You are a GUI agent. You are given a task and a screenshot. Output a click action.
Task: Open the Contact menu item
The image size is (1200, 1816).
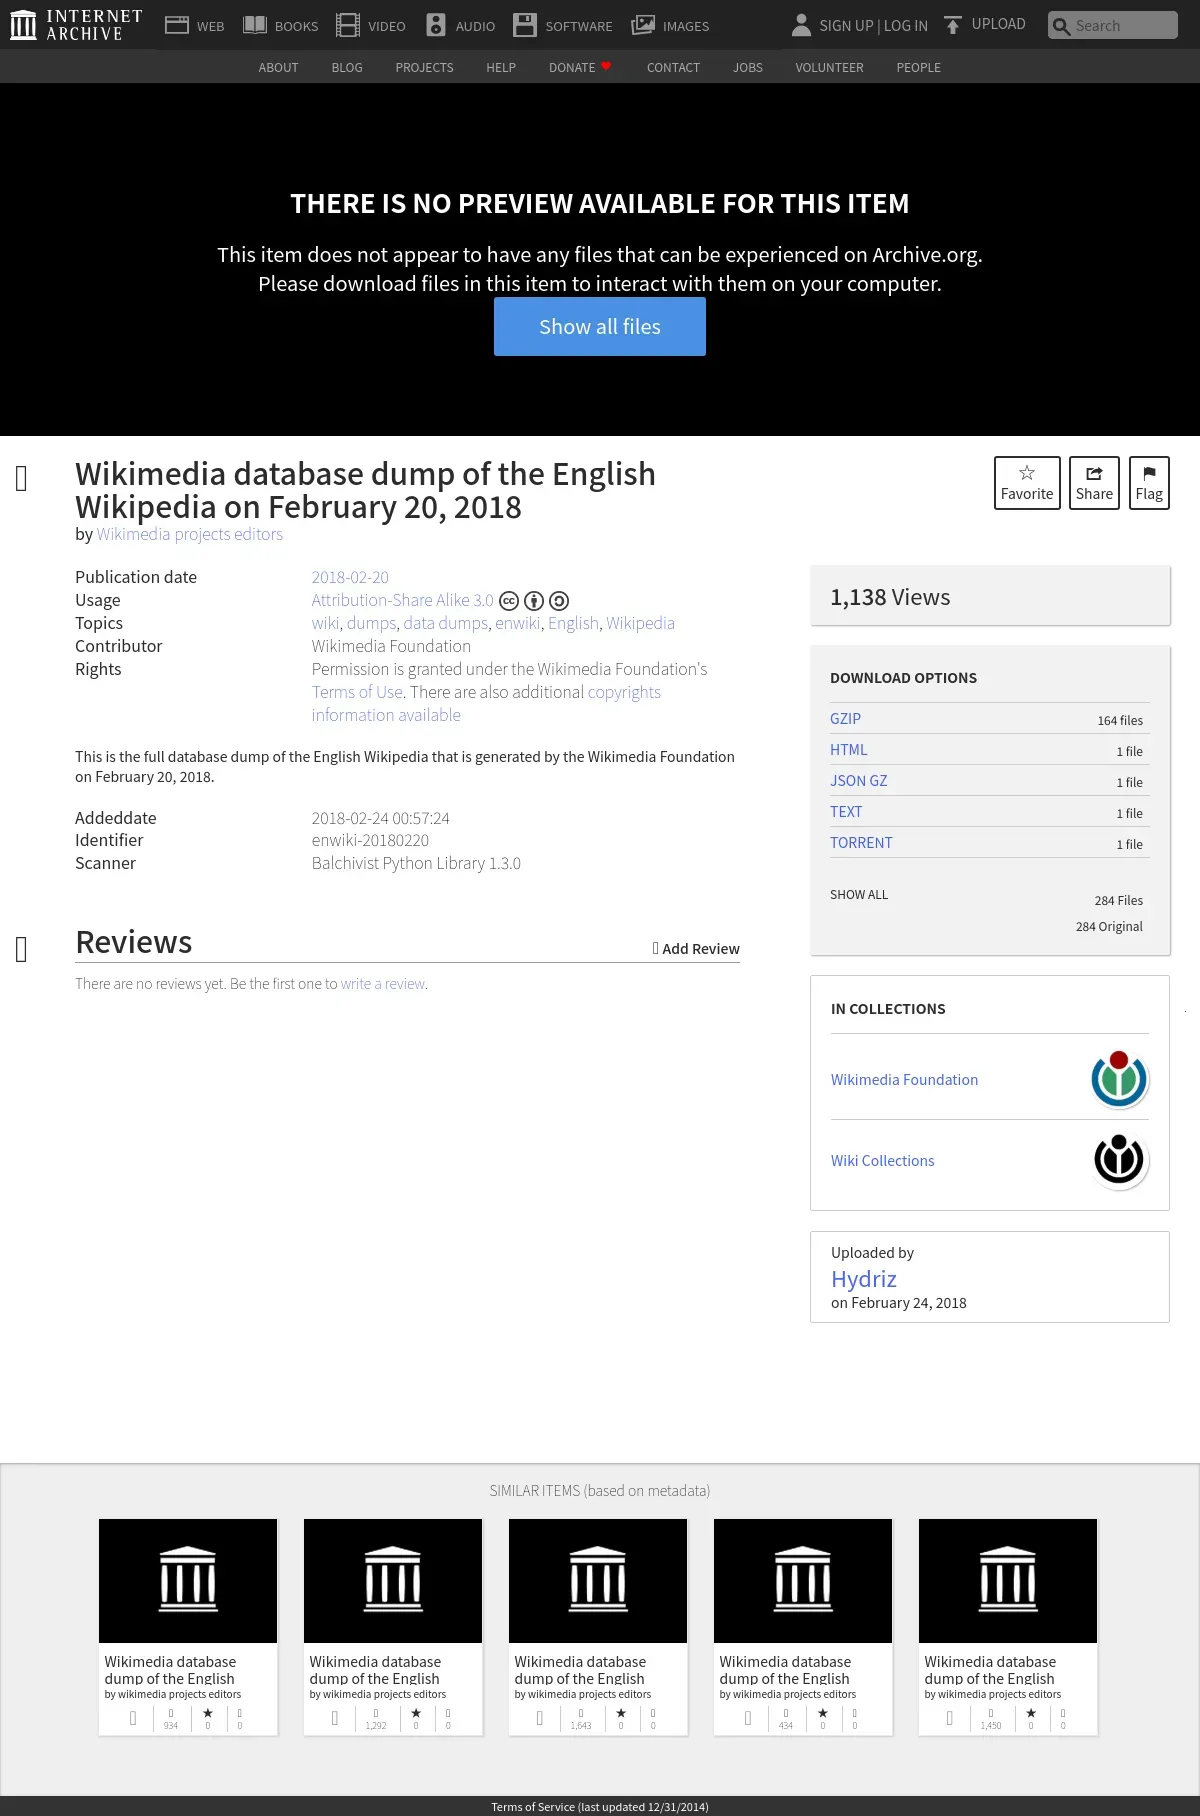pyautogui.click(x=673, y=67)
